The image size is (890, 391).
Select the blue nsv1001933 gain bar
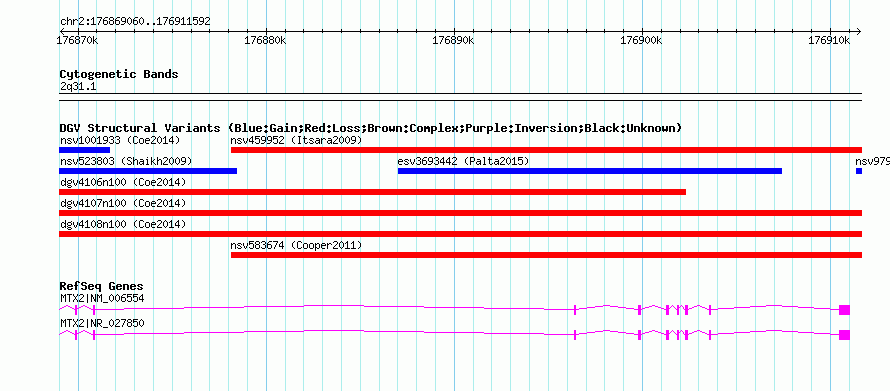pyautogui.click(x=85, y=150)
